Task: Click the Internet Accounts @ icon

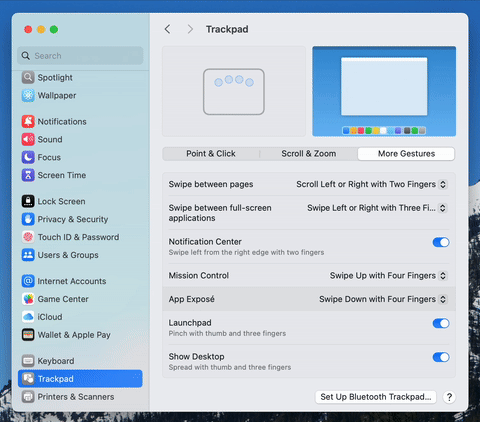Action: point(28,281)
